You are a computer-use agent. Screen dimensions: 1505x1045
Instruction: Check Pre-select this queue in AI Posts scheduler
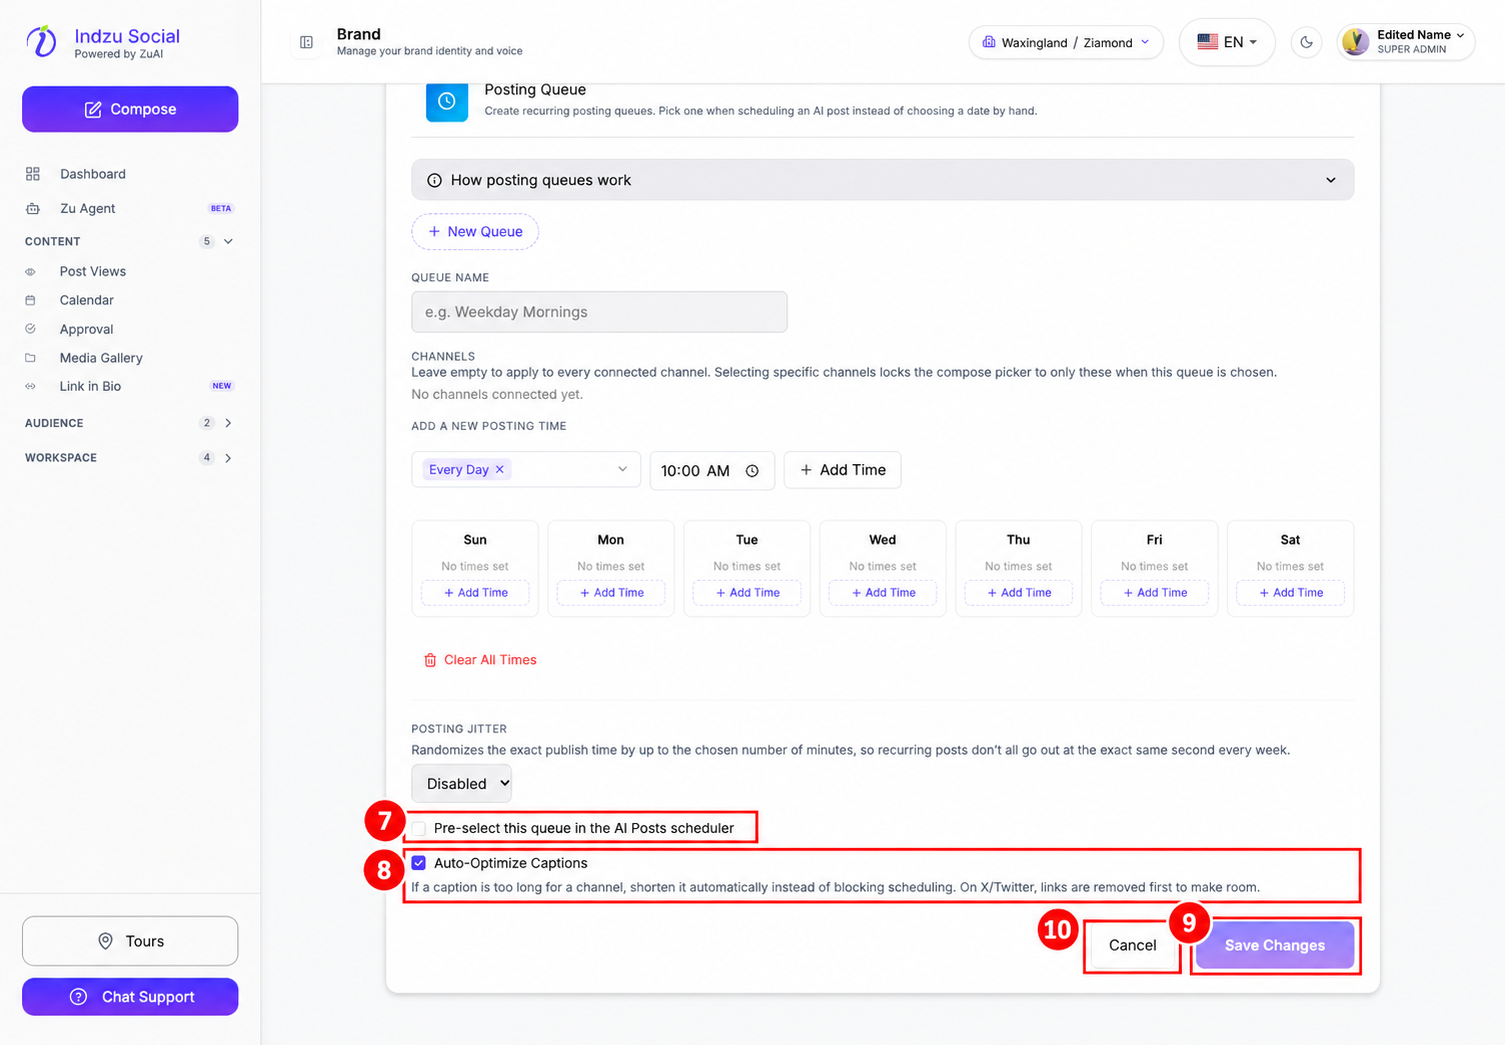click(419, 829)
